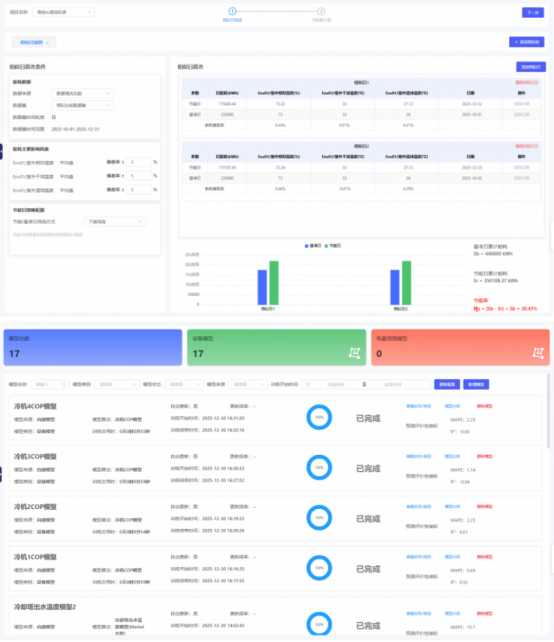Click the red energy saving rate formula

click(x=505, y=309)
